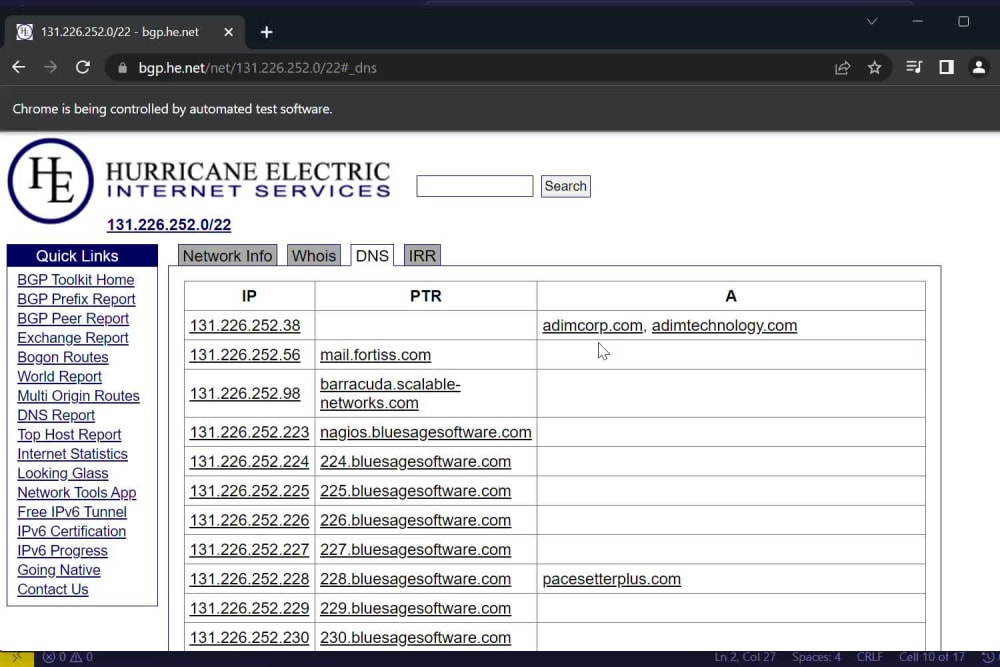Screen dimensions: 1000x667
Task: Open DNS Report link
Action: click(56, 415)
